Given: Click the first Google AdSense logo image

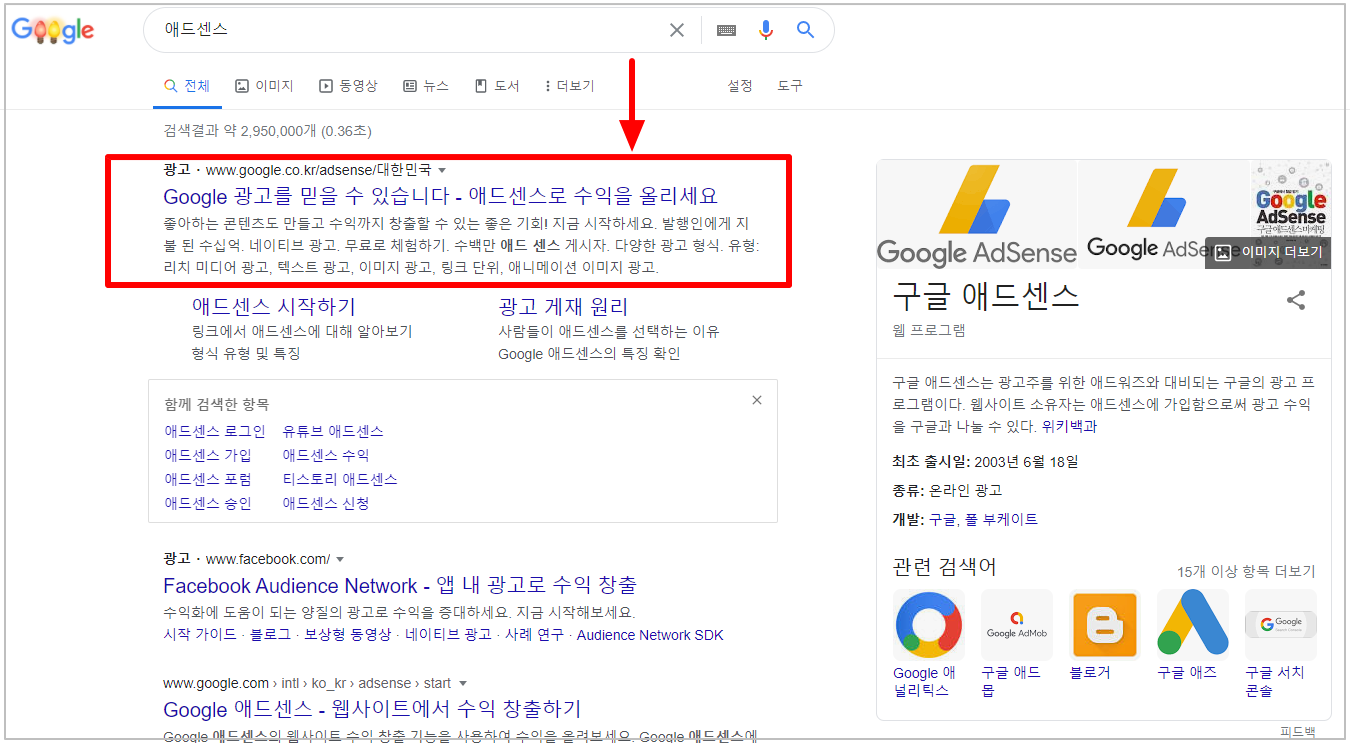Looking at the screenshot, I should [x=977, y=214].
